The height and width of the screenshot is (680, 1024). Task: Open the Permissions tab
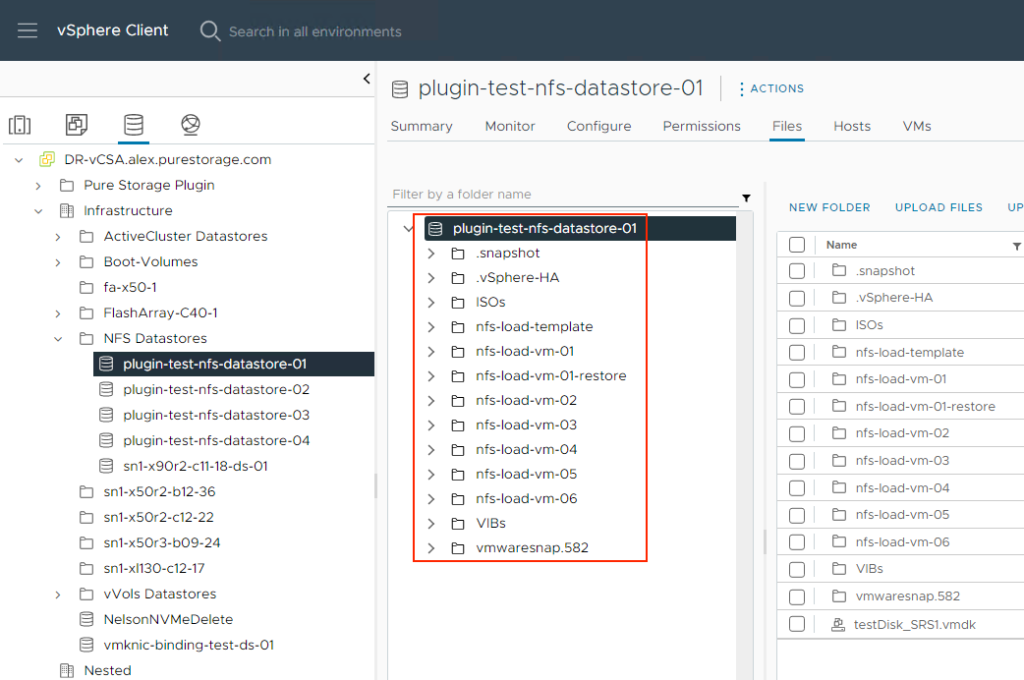(701, 126)
